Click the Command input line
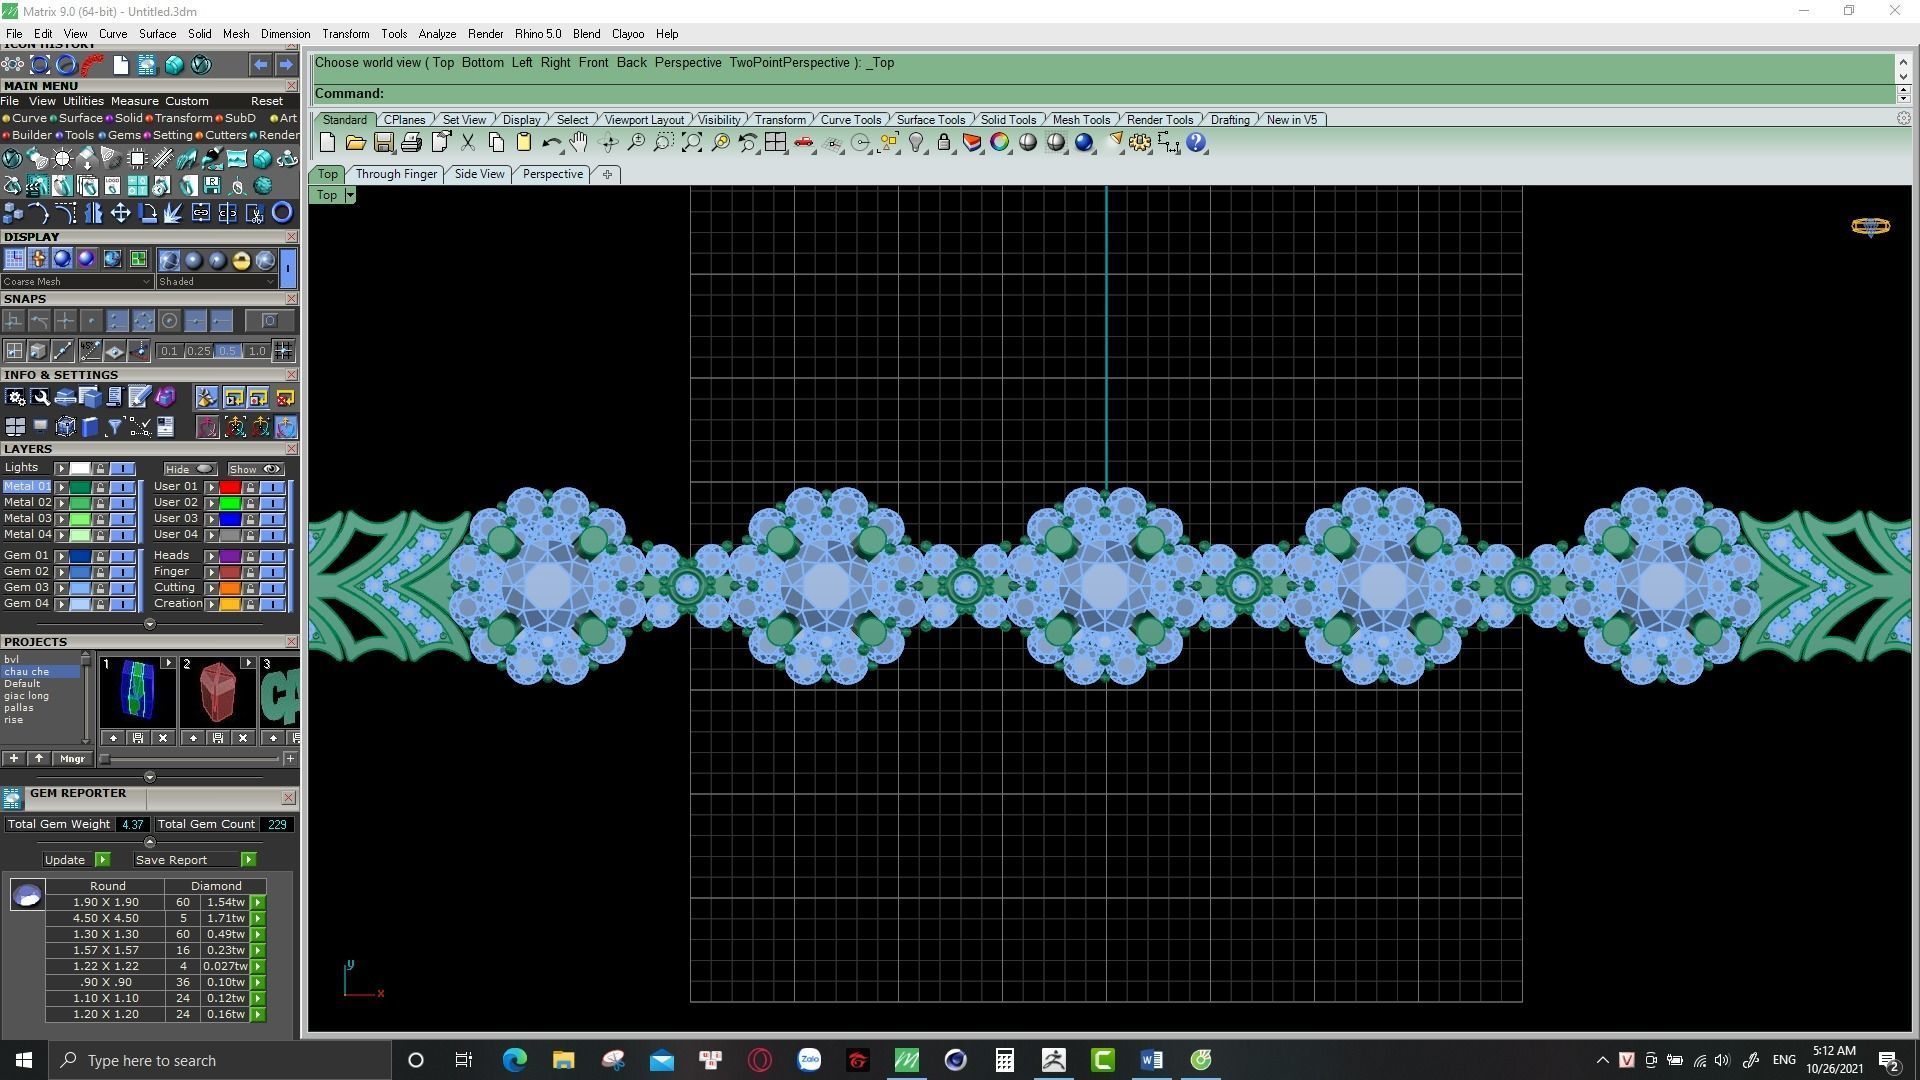The width and height of the screenshot is (1920, 1080). [x=1104, y=94]
